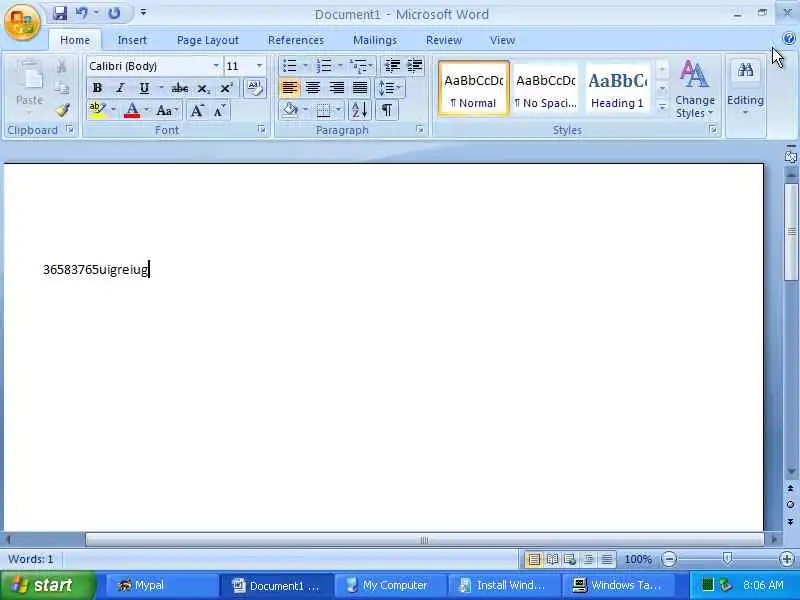Open the font name dropdown
The image size is (800, 600).
pos(216,66)
